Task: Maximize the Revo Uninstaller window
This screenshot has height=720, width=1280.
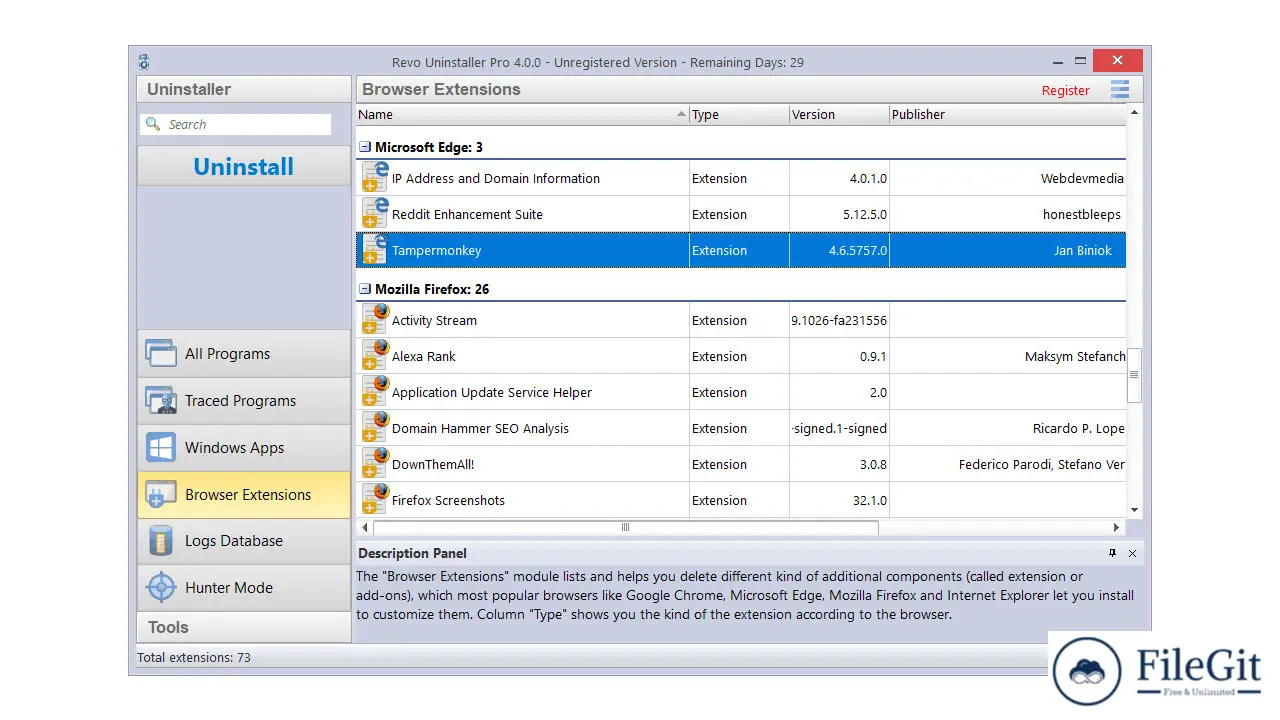Action: click(x=1080, y=61)
